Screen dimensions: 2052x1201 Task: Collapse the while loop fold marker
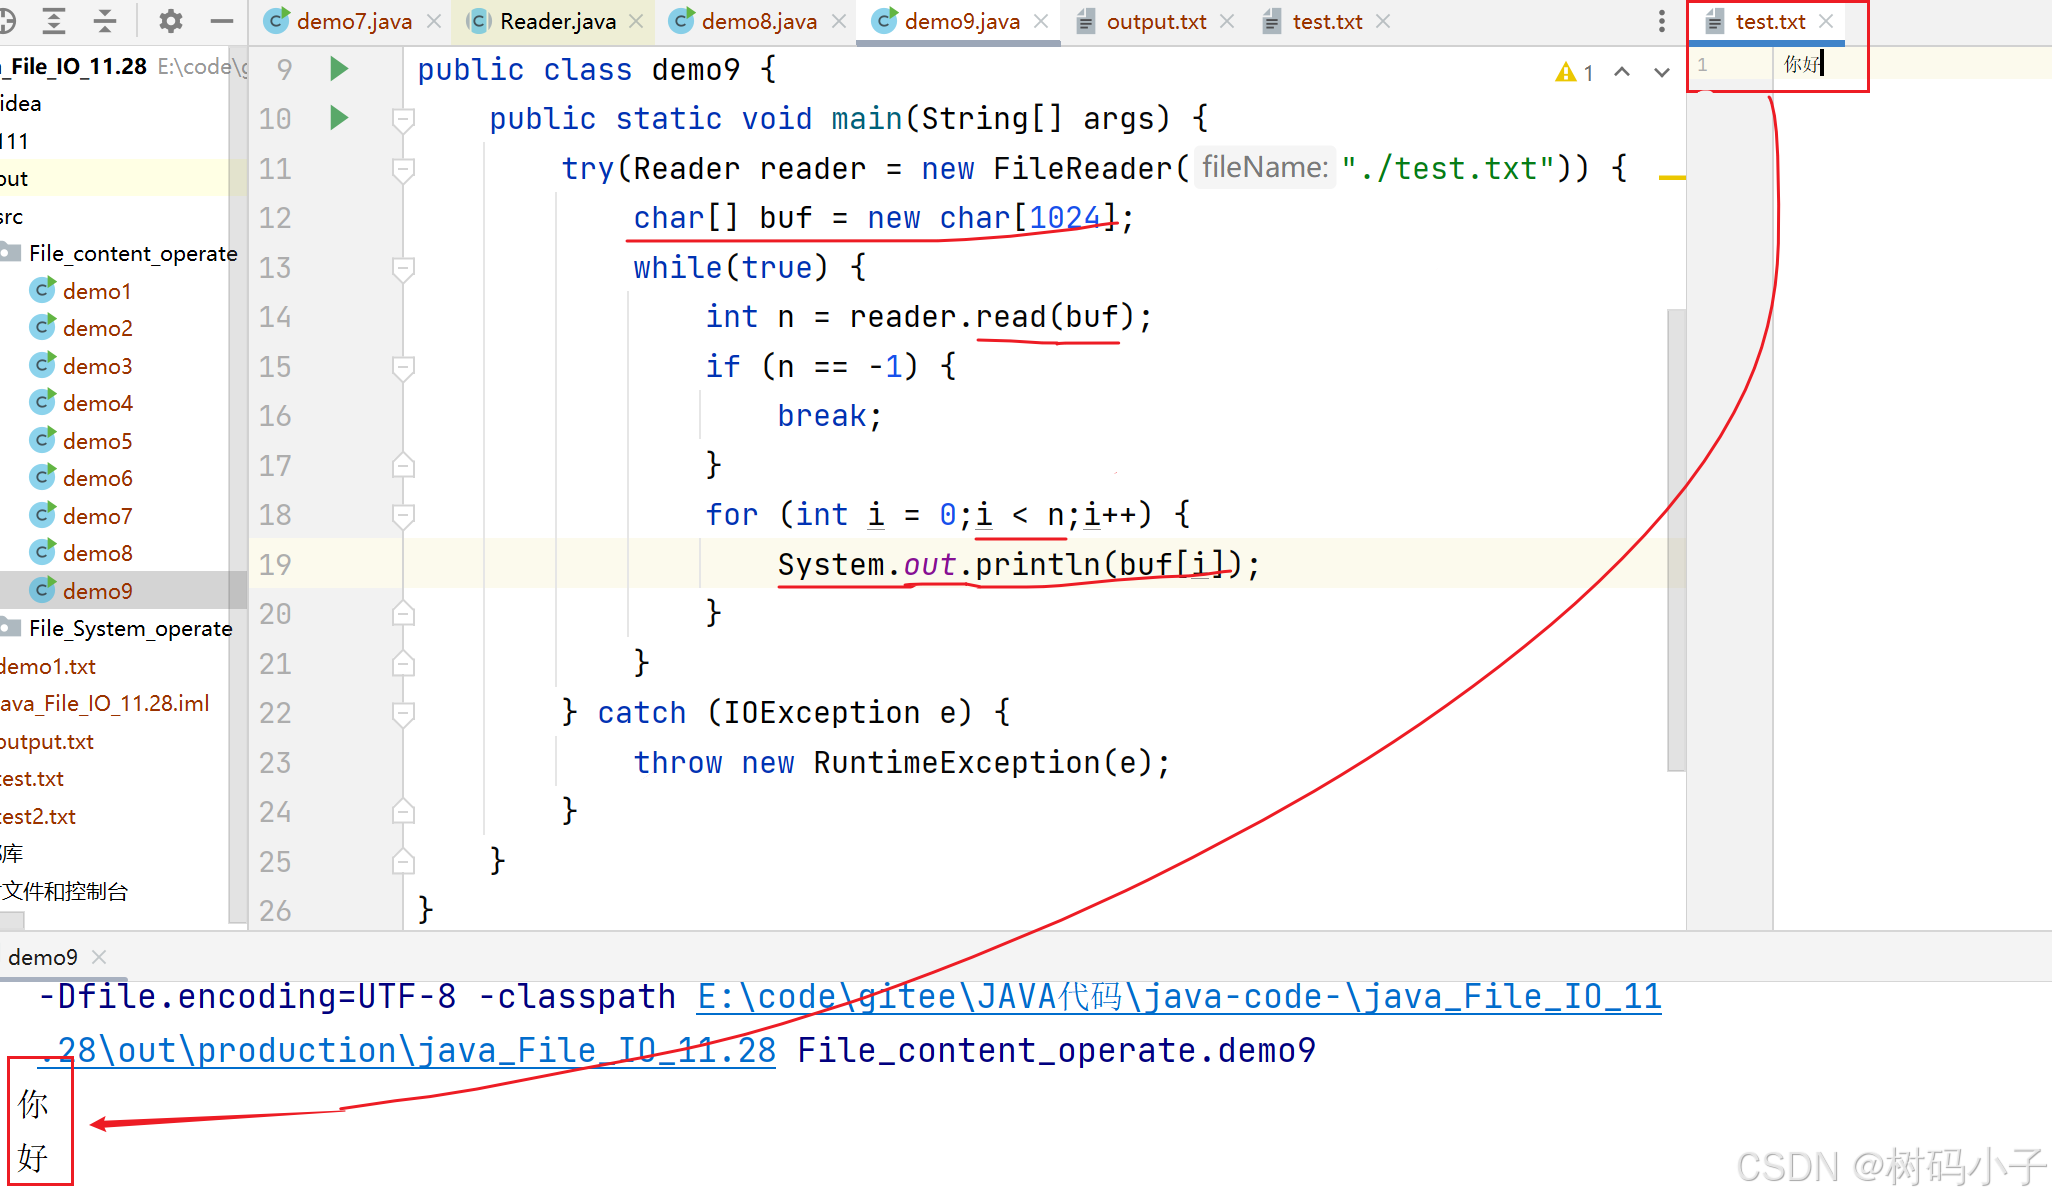[403, 268]
